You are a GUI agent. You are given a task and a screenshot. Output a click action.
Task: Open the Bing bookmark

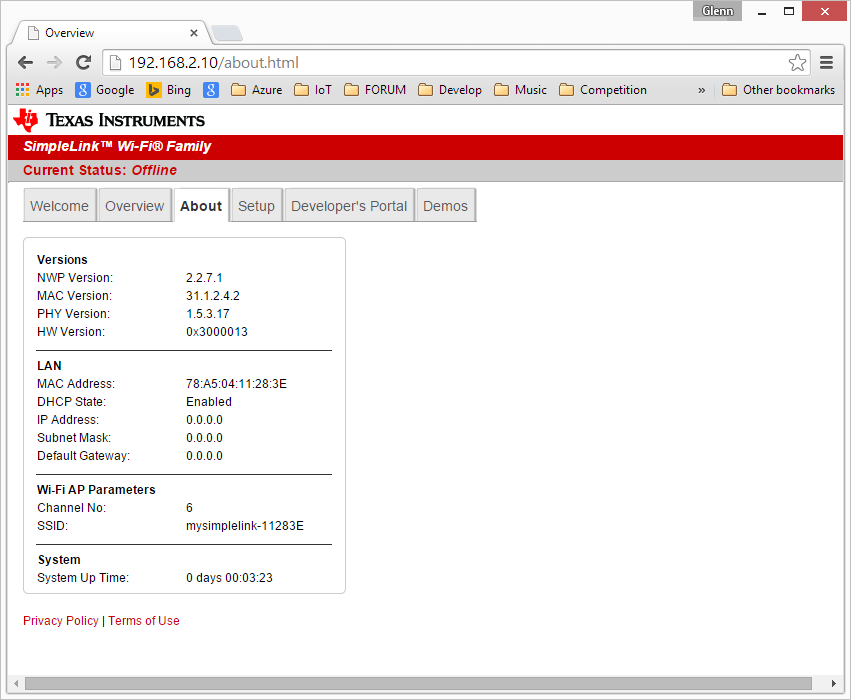point(169,90)
